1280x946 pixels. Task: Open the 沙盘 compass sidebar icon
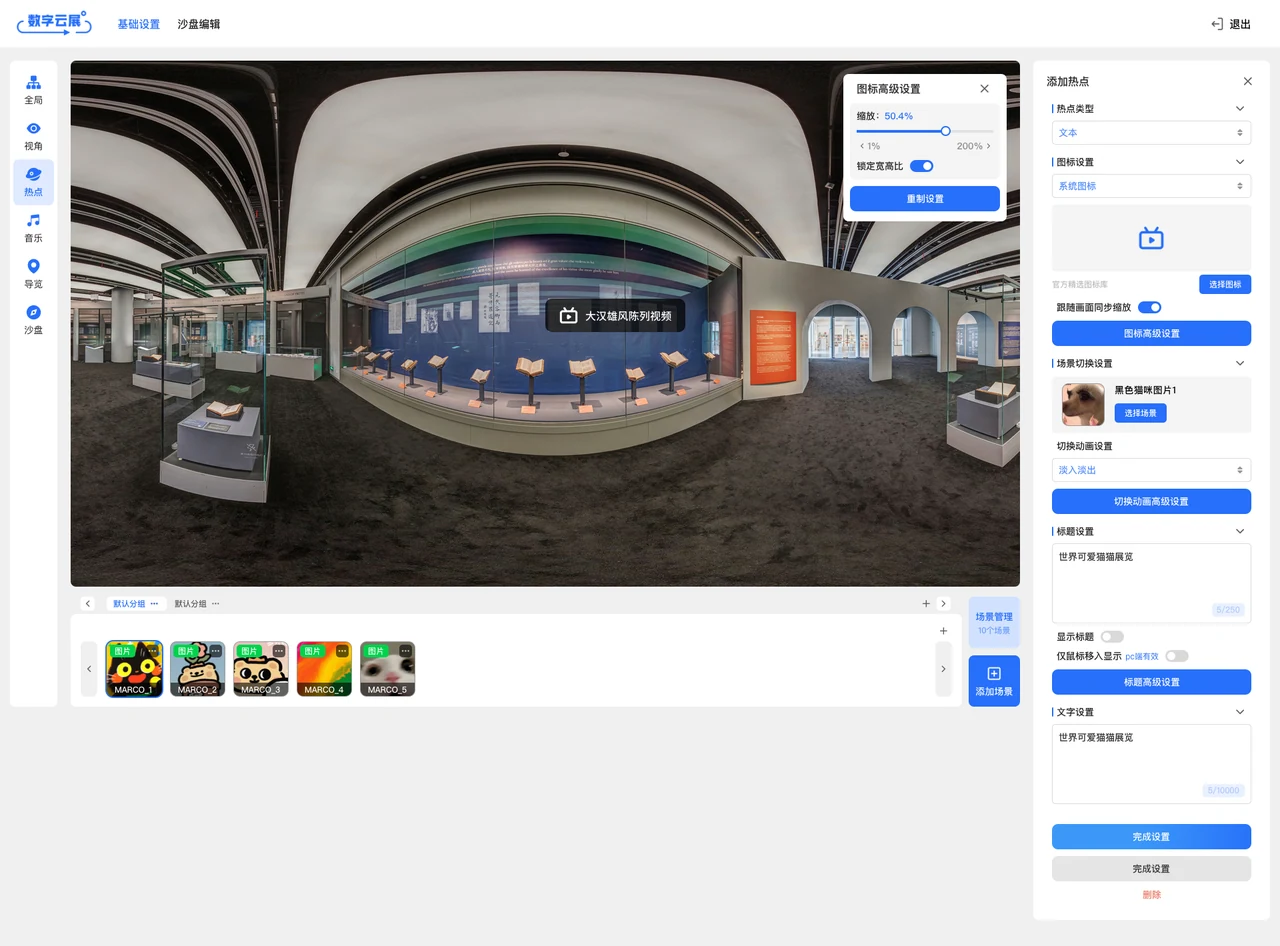pos(33,320)
